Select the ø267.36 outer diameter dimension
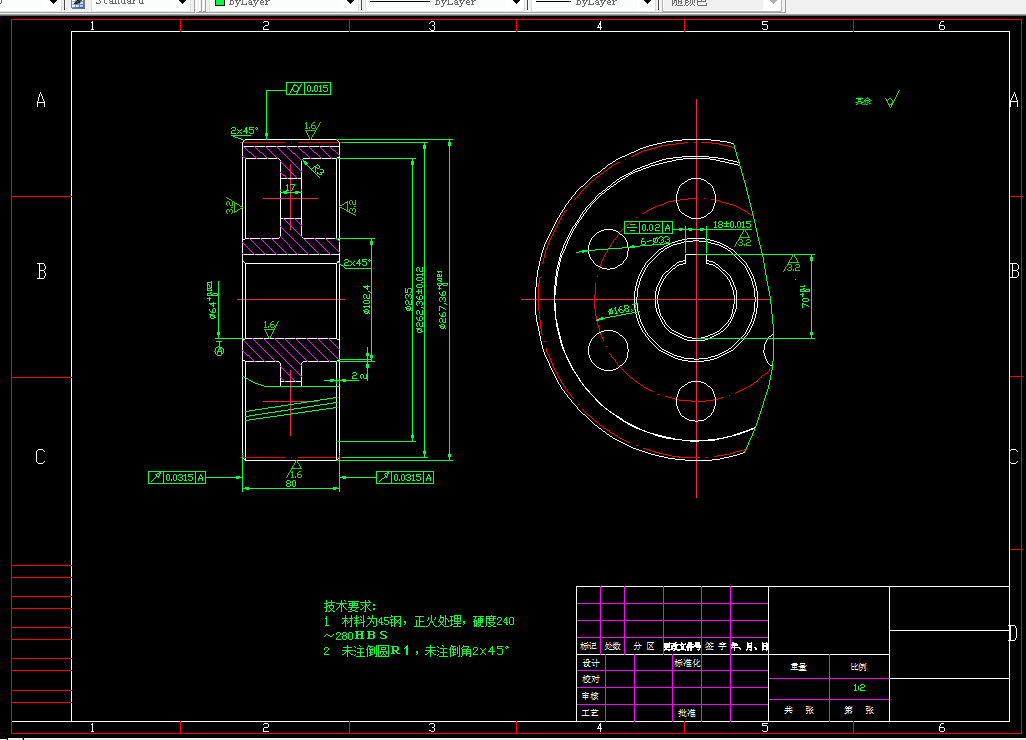The height and width of the screenshot is (740, 1026). point(442,299)
